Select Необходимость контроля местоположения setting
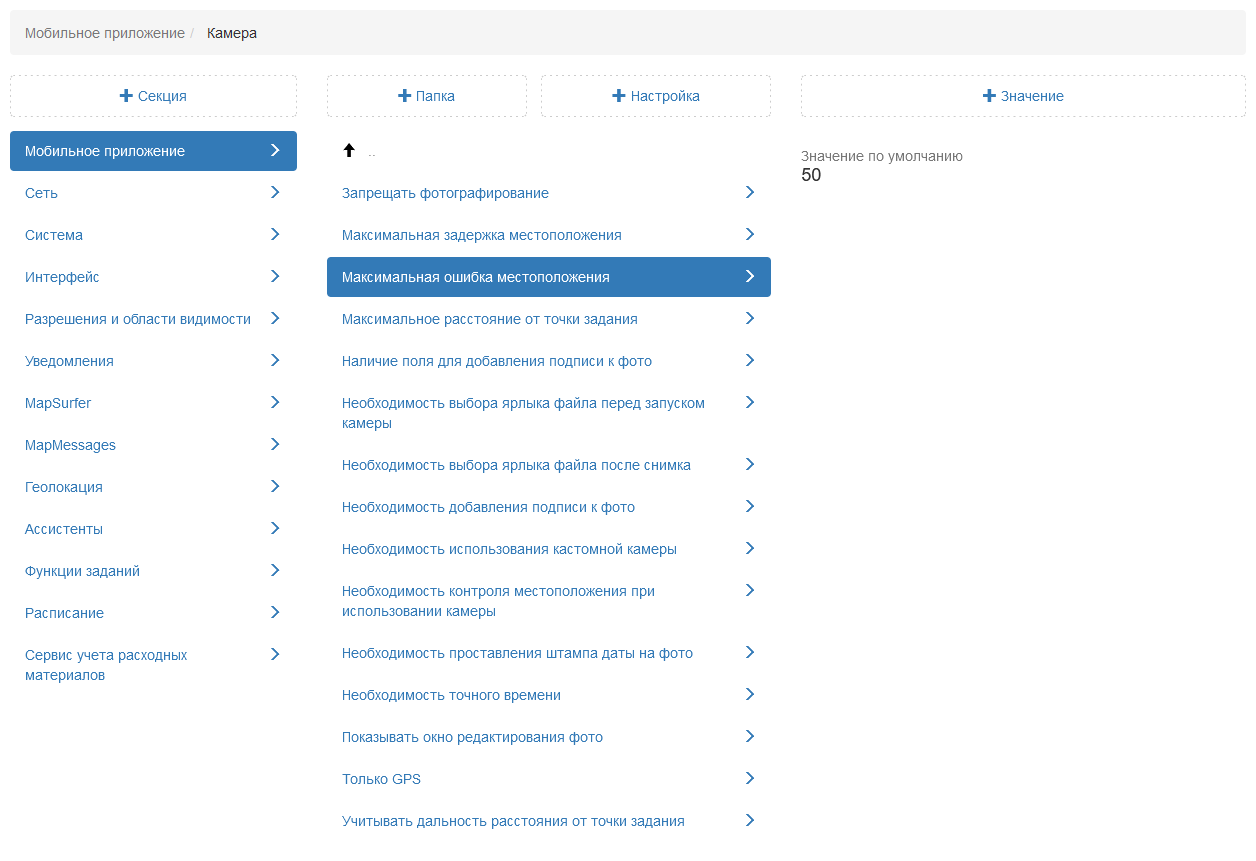Image resolution: width=1256 pixels, height=861 pixels. click(549, 601)
